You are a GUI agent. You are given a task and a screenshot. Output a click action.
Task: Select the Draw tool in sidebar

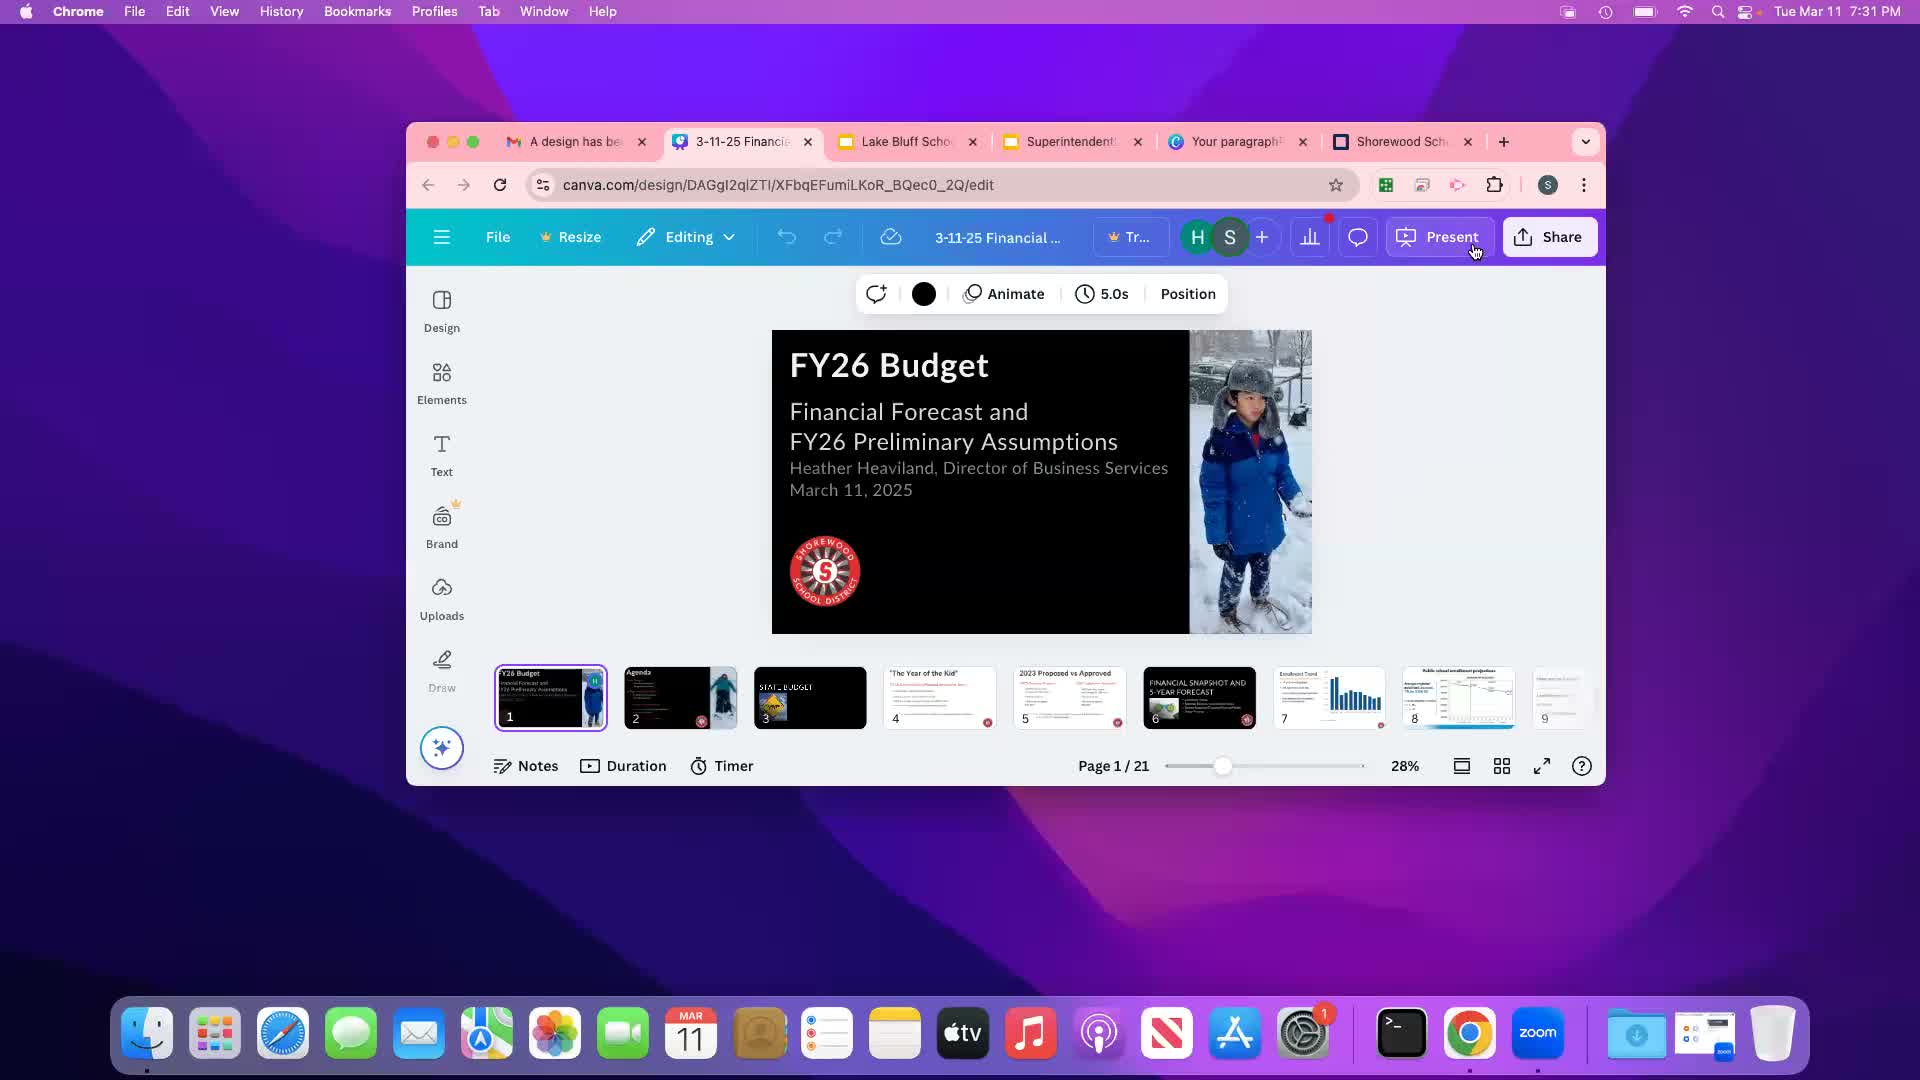441,671
